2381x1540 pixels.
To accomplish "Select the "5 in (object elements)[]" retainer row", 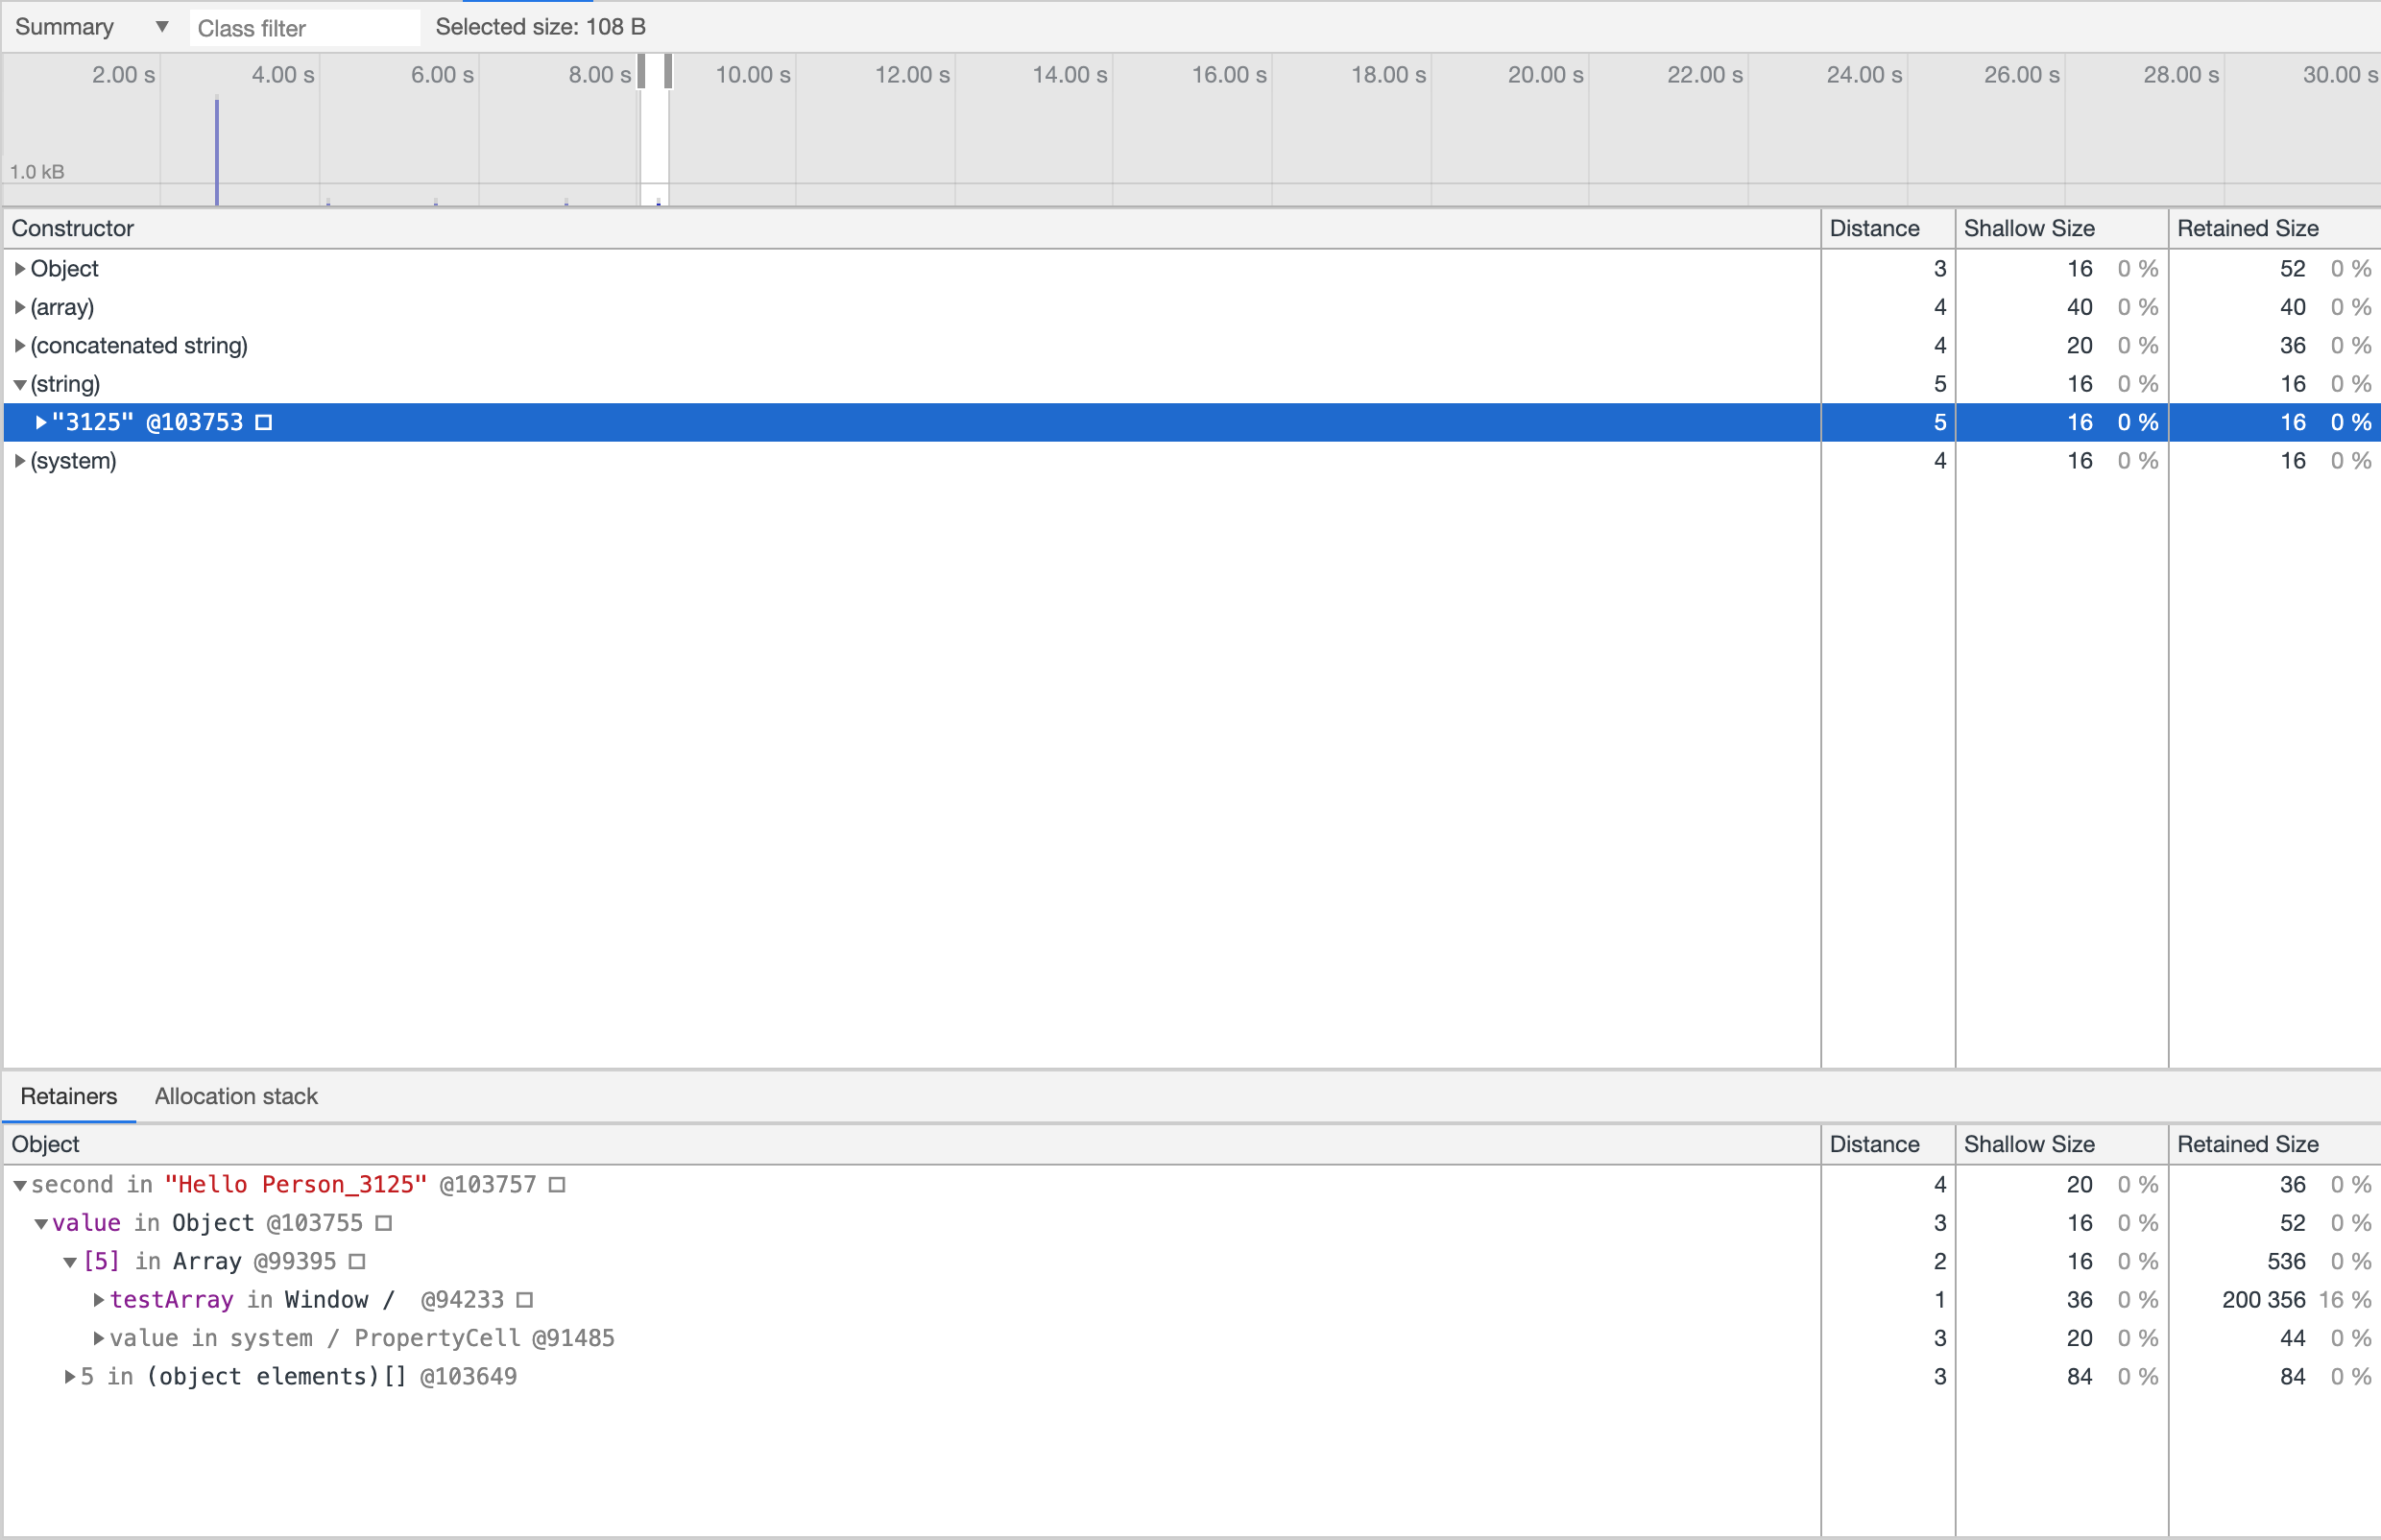I will (298, 1377).
